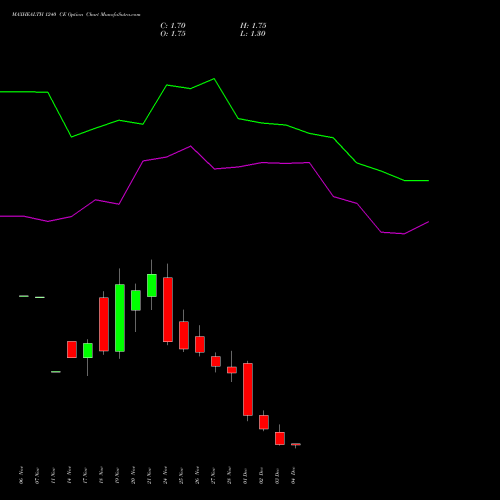This screenshot has height=500, width=500.
Task: Select the green dash marker above 06 Nov
Action: (24, 296)
